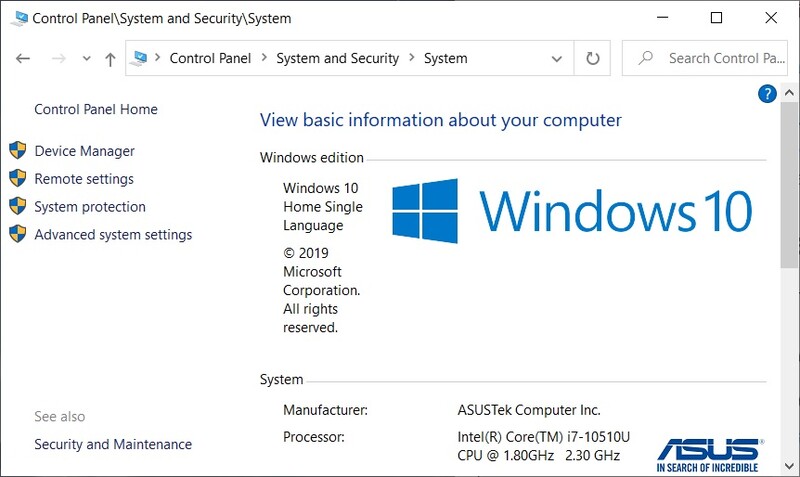
Task: Refresh the System page
Action: tap(592, 58)
